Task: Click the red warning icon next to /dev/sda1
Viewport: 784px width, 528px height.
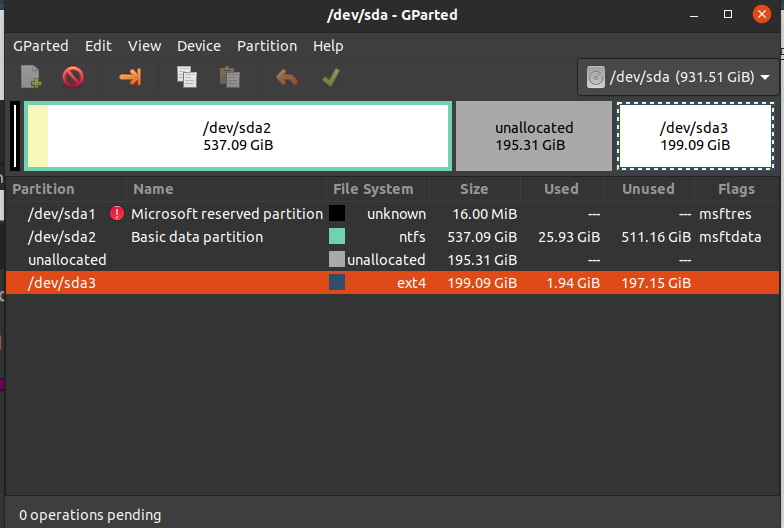Action: (117, 214)
